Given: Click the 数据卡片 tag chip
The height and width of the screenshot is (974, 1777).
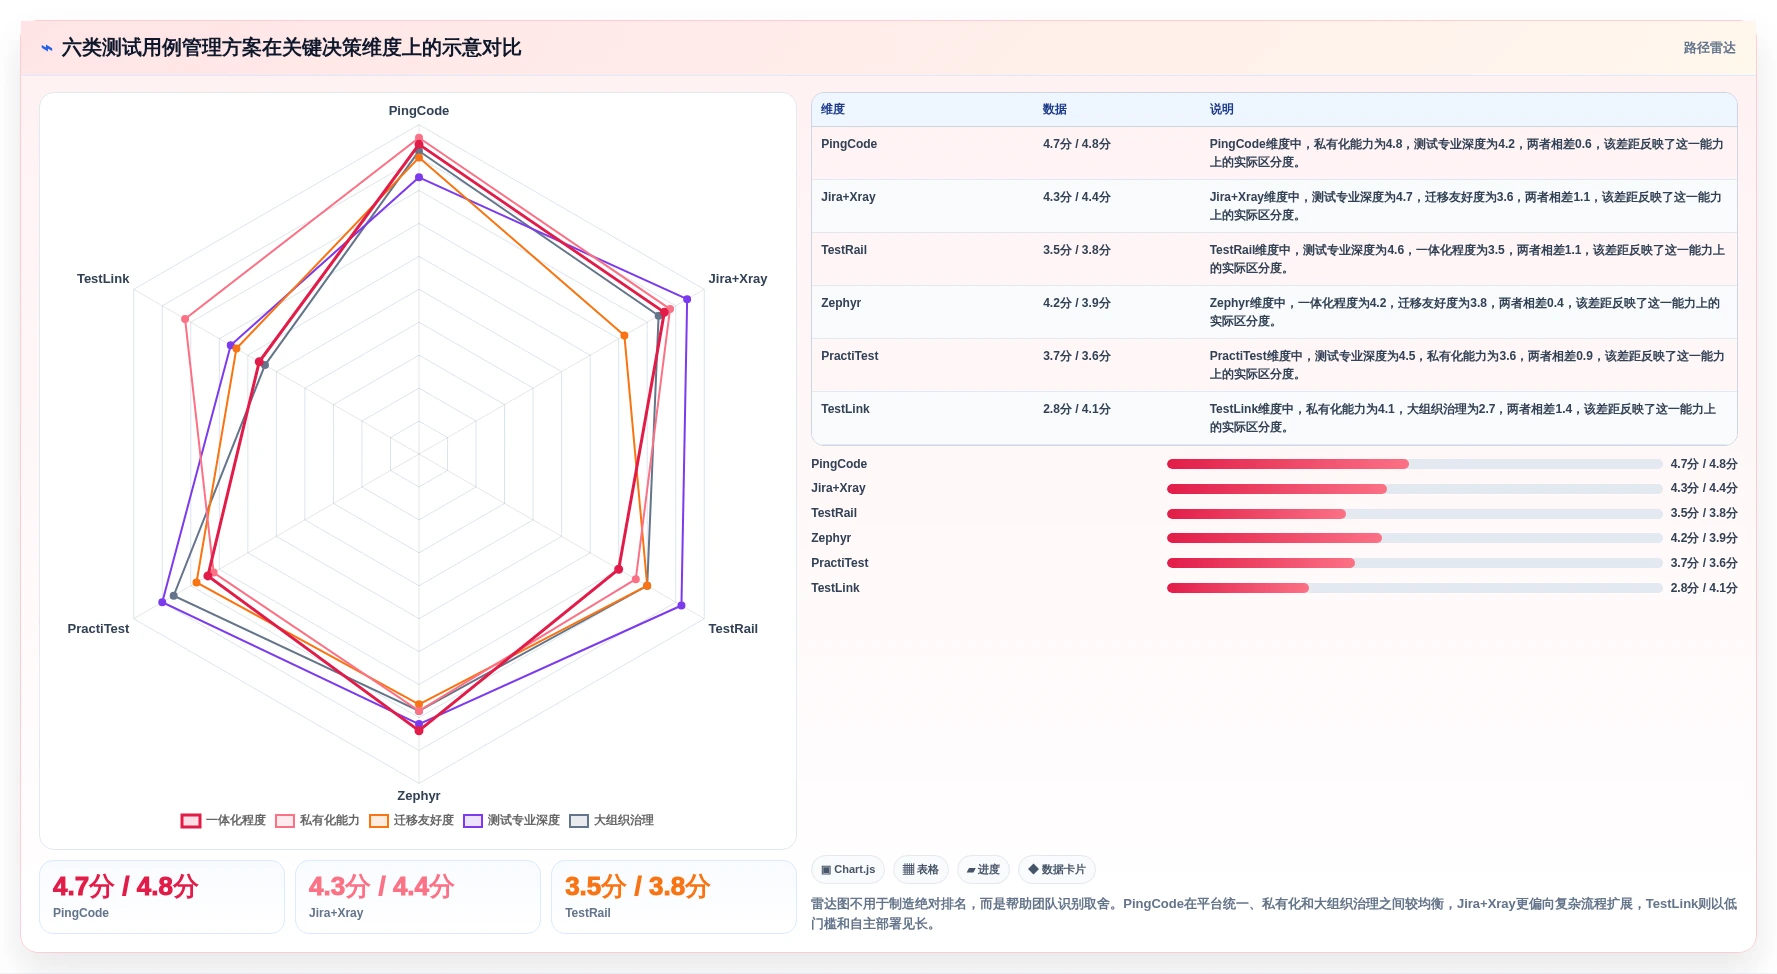Looking at the screenshot, I should click(1057, 870).
